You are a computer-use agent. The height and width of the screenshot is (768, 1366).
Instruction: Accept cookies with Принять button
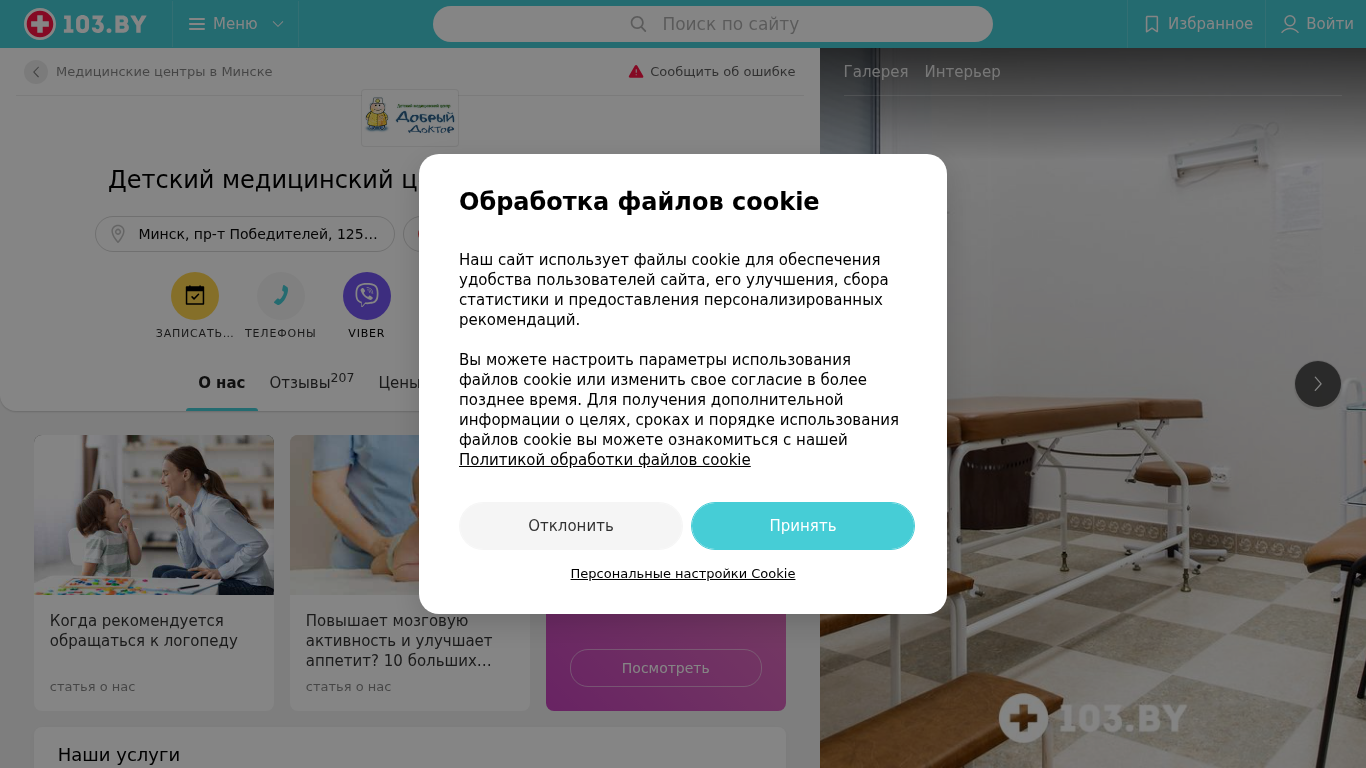[803, 526]
